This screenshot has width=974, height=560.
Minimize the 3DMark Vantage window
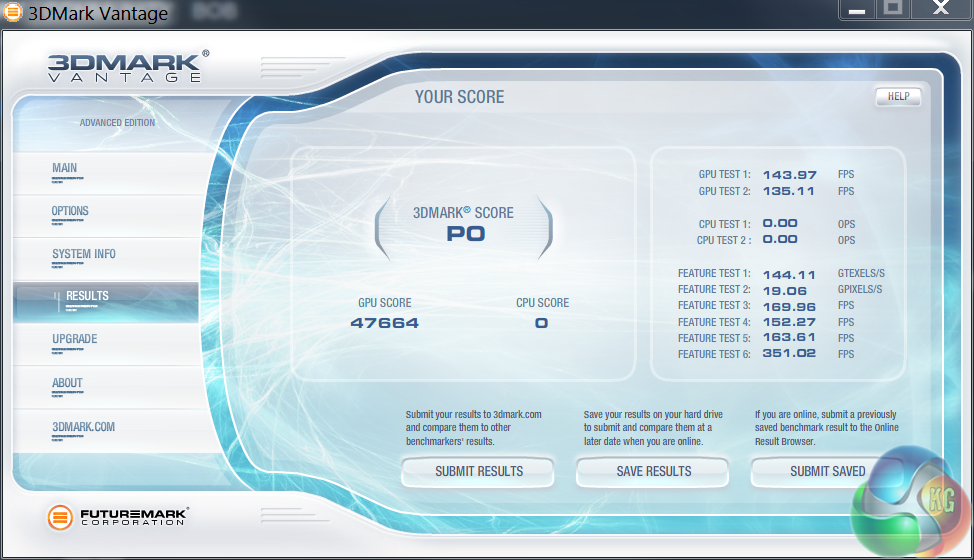[x=857, y=9]
